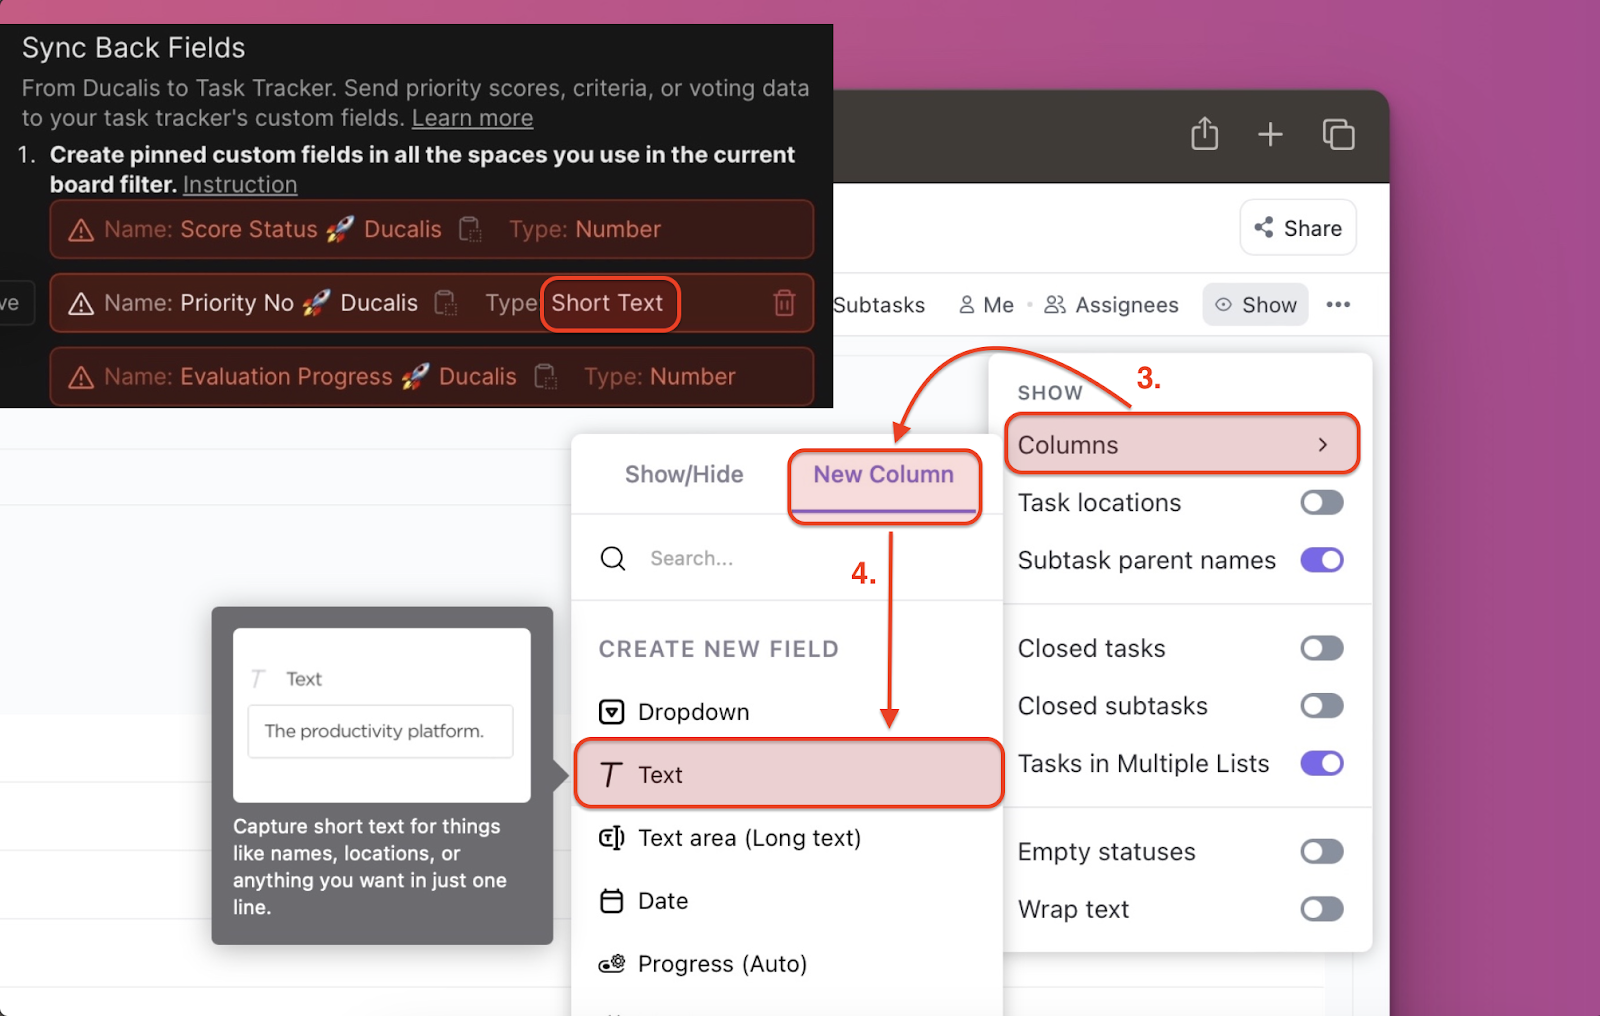Enable the Closed tasks toggle
Screen dimensions: 1600x1016
pyautogui.click(x=1321, y=647)
